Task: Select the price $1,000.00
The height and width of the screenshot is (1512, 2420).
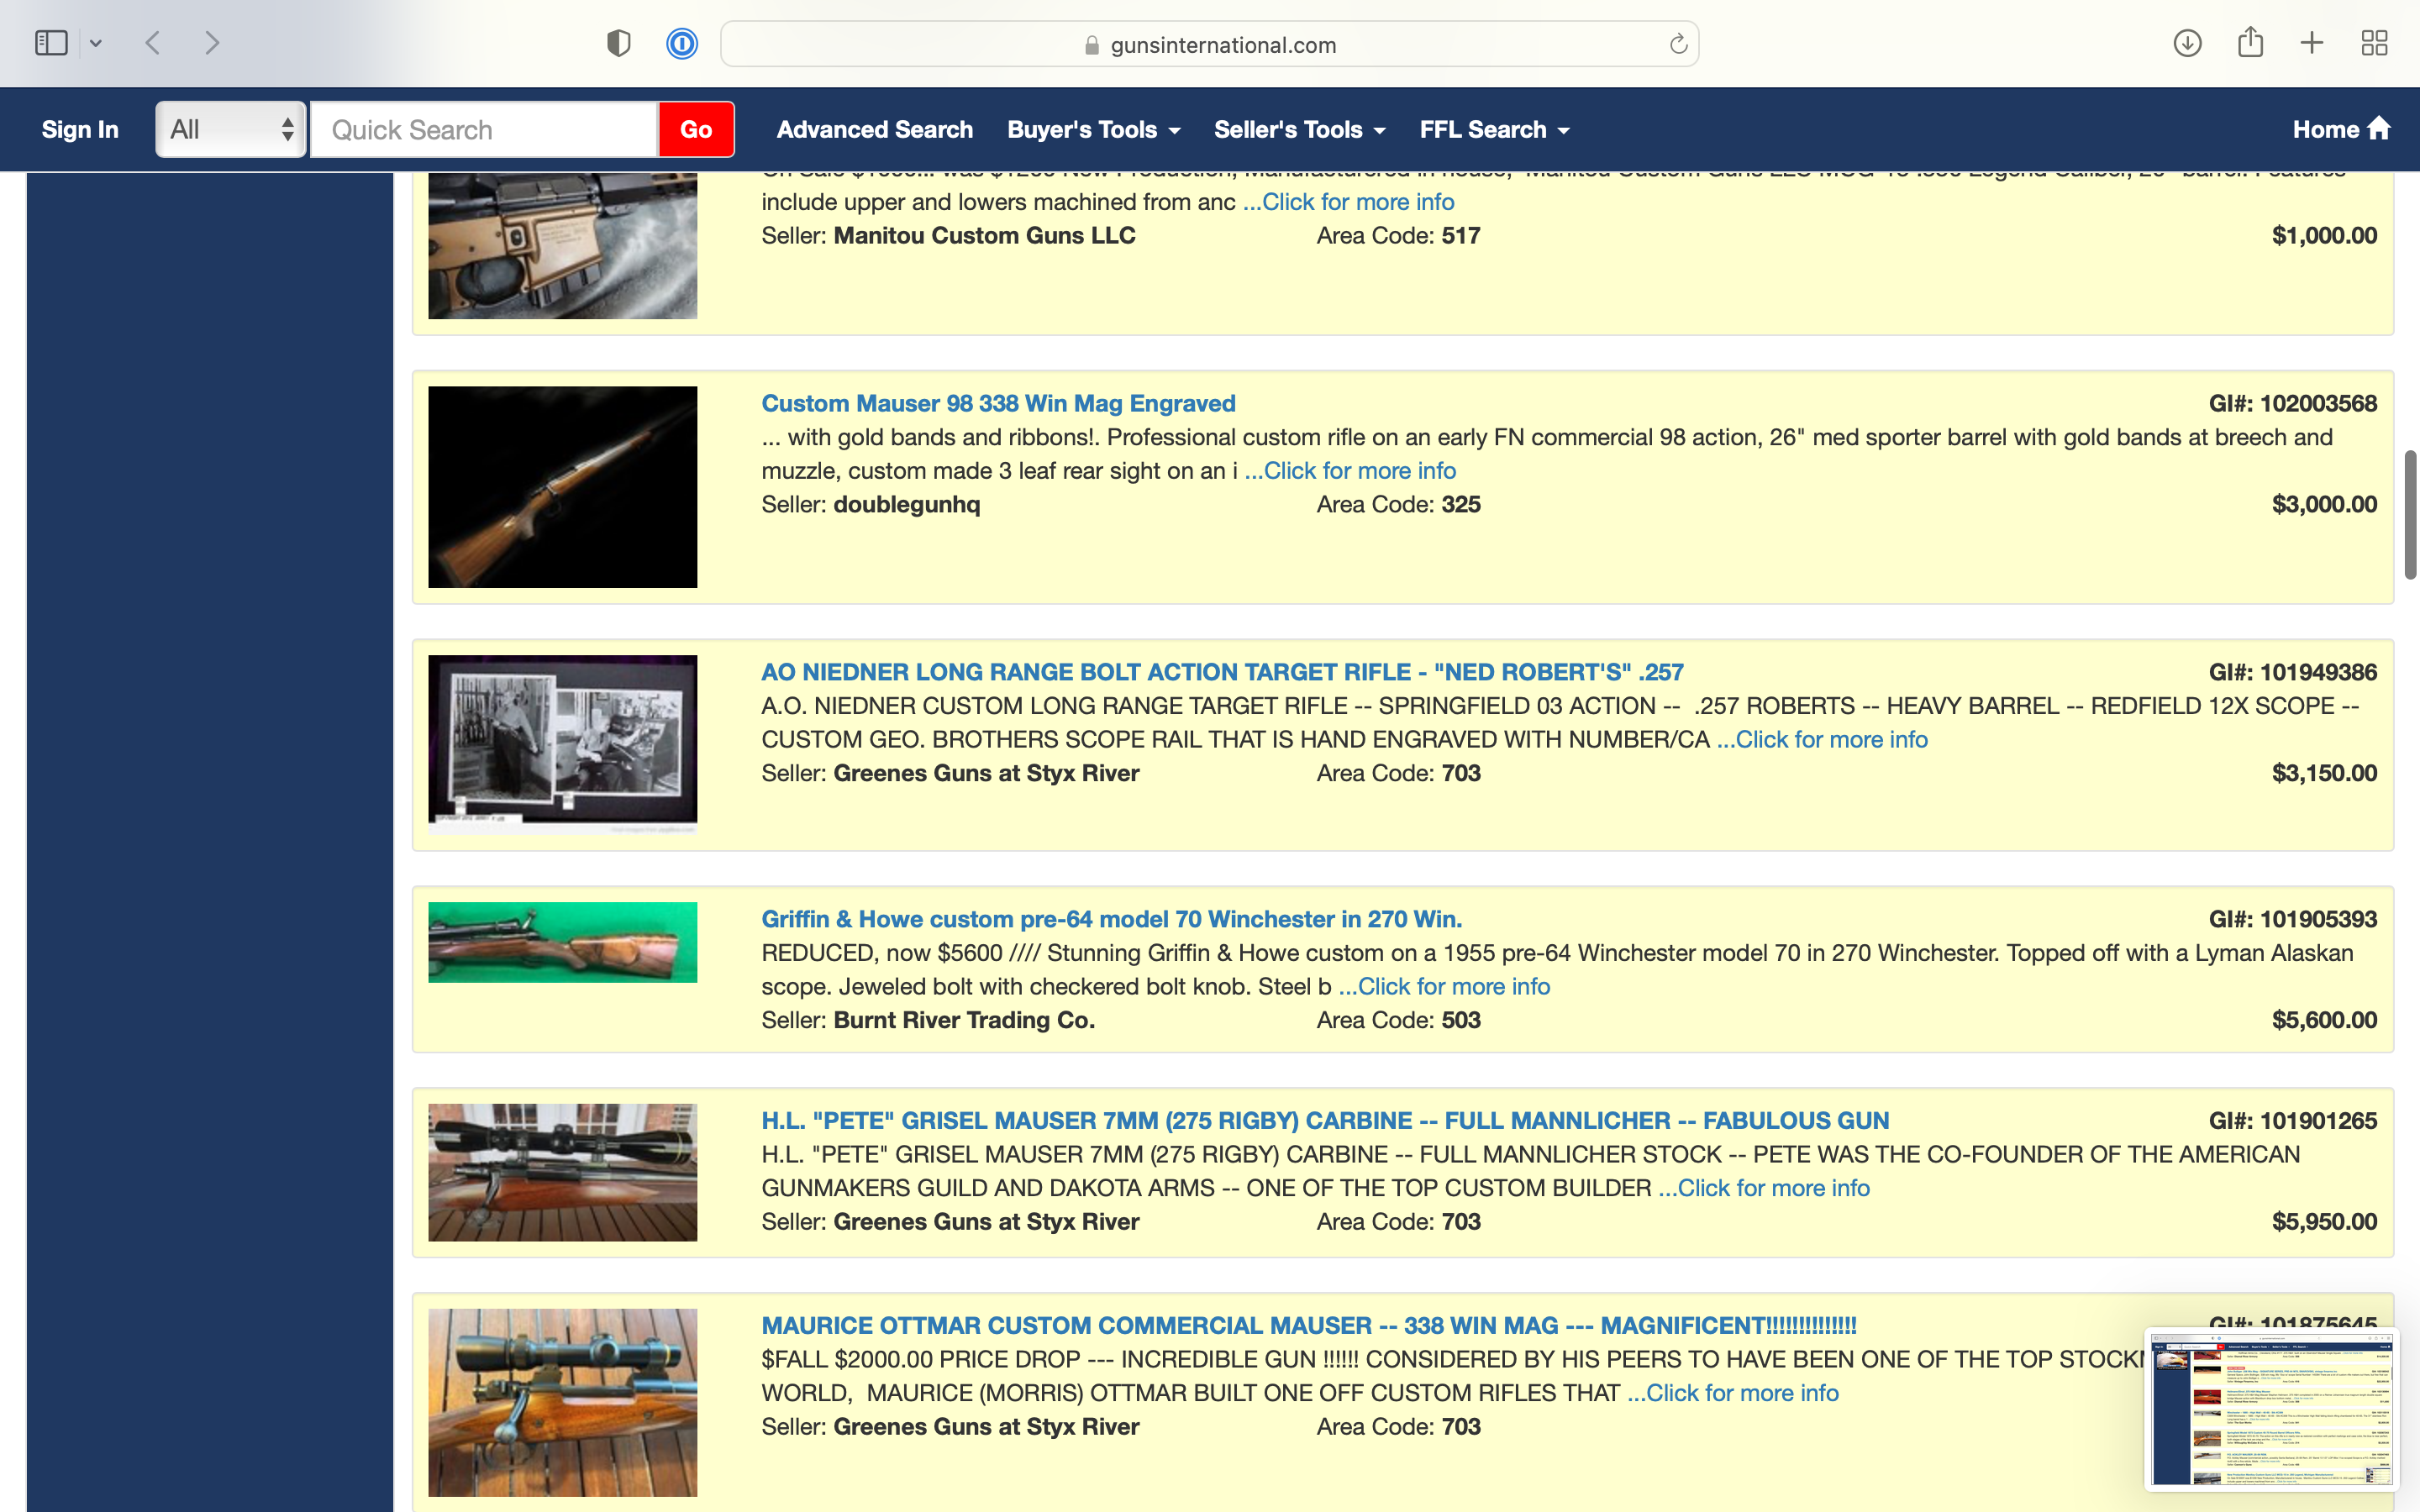Action: 2324,236
